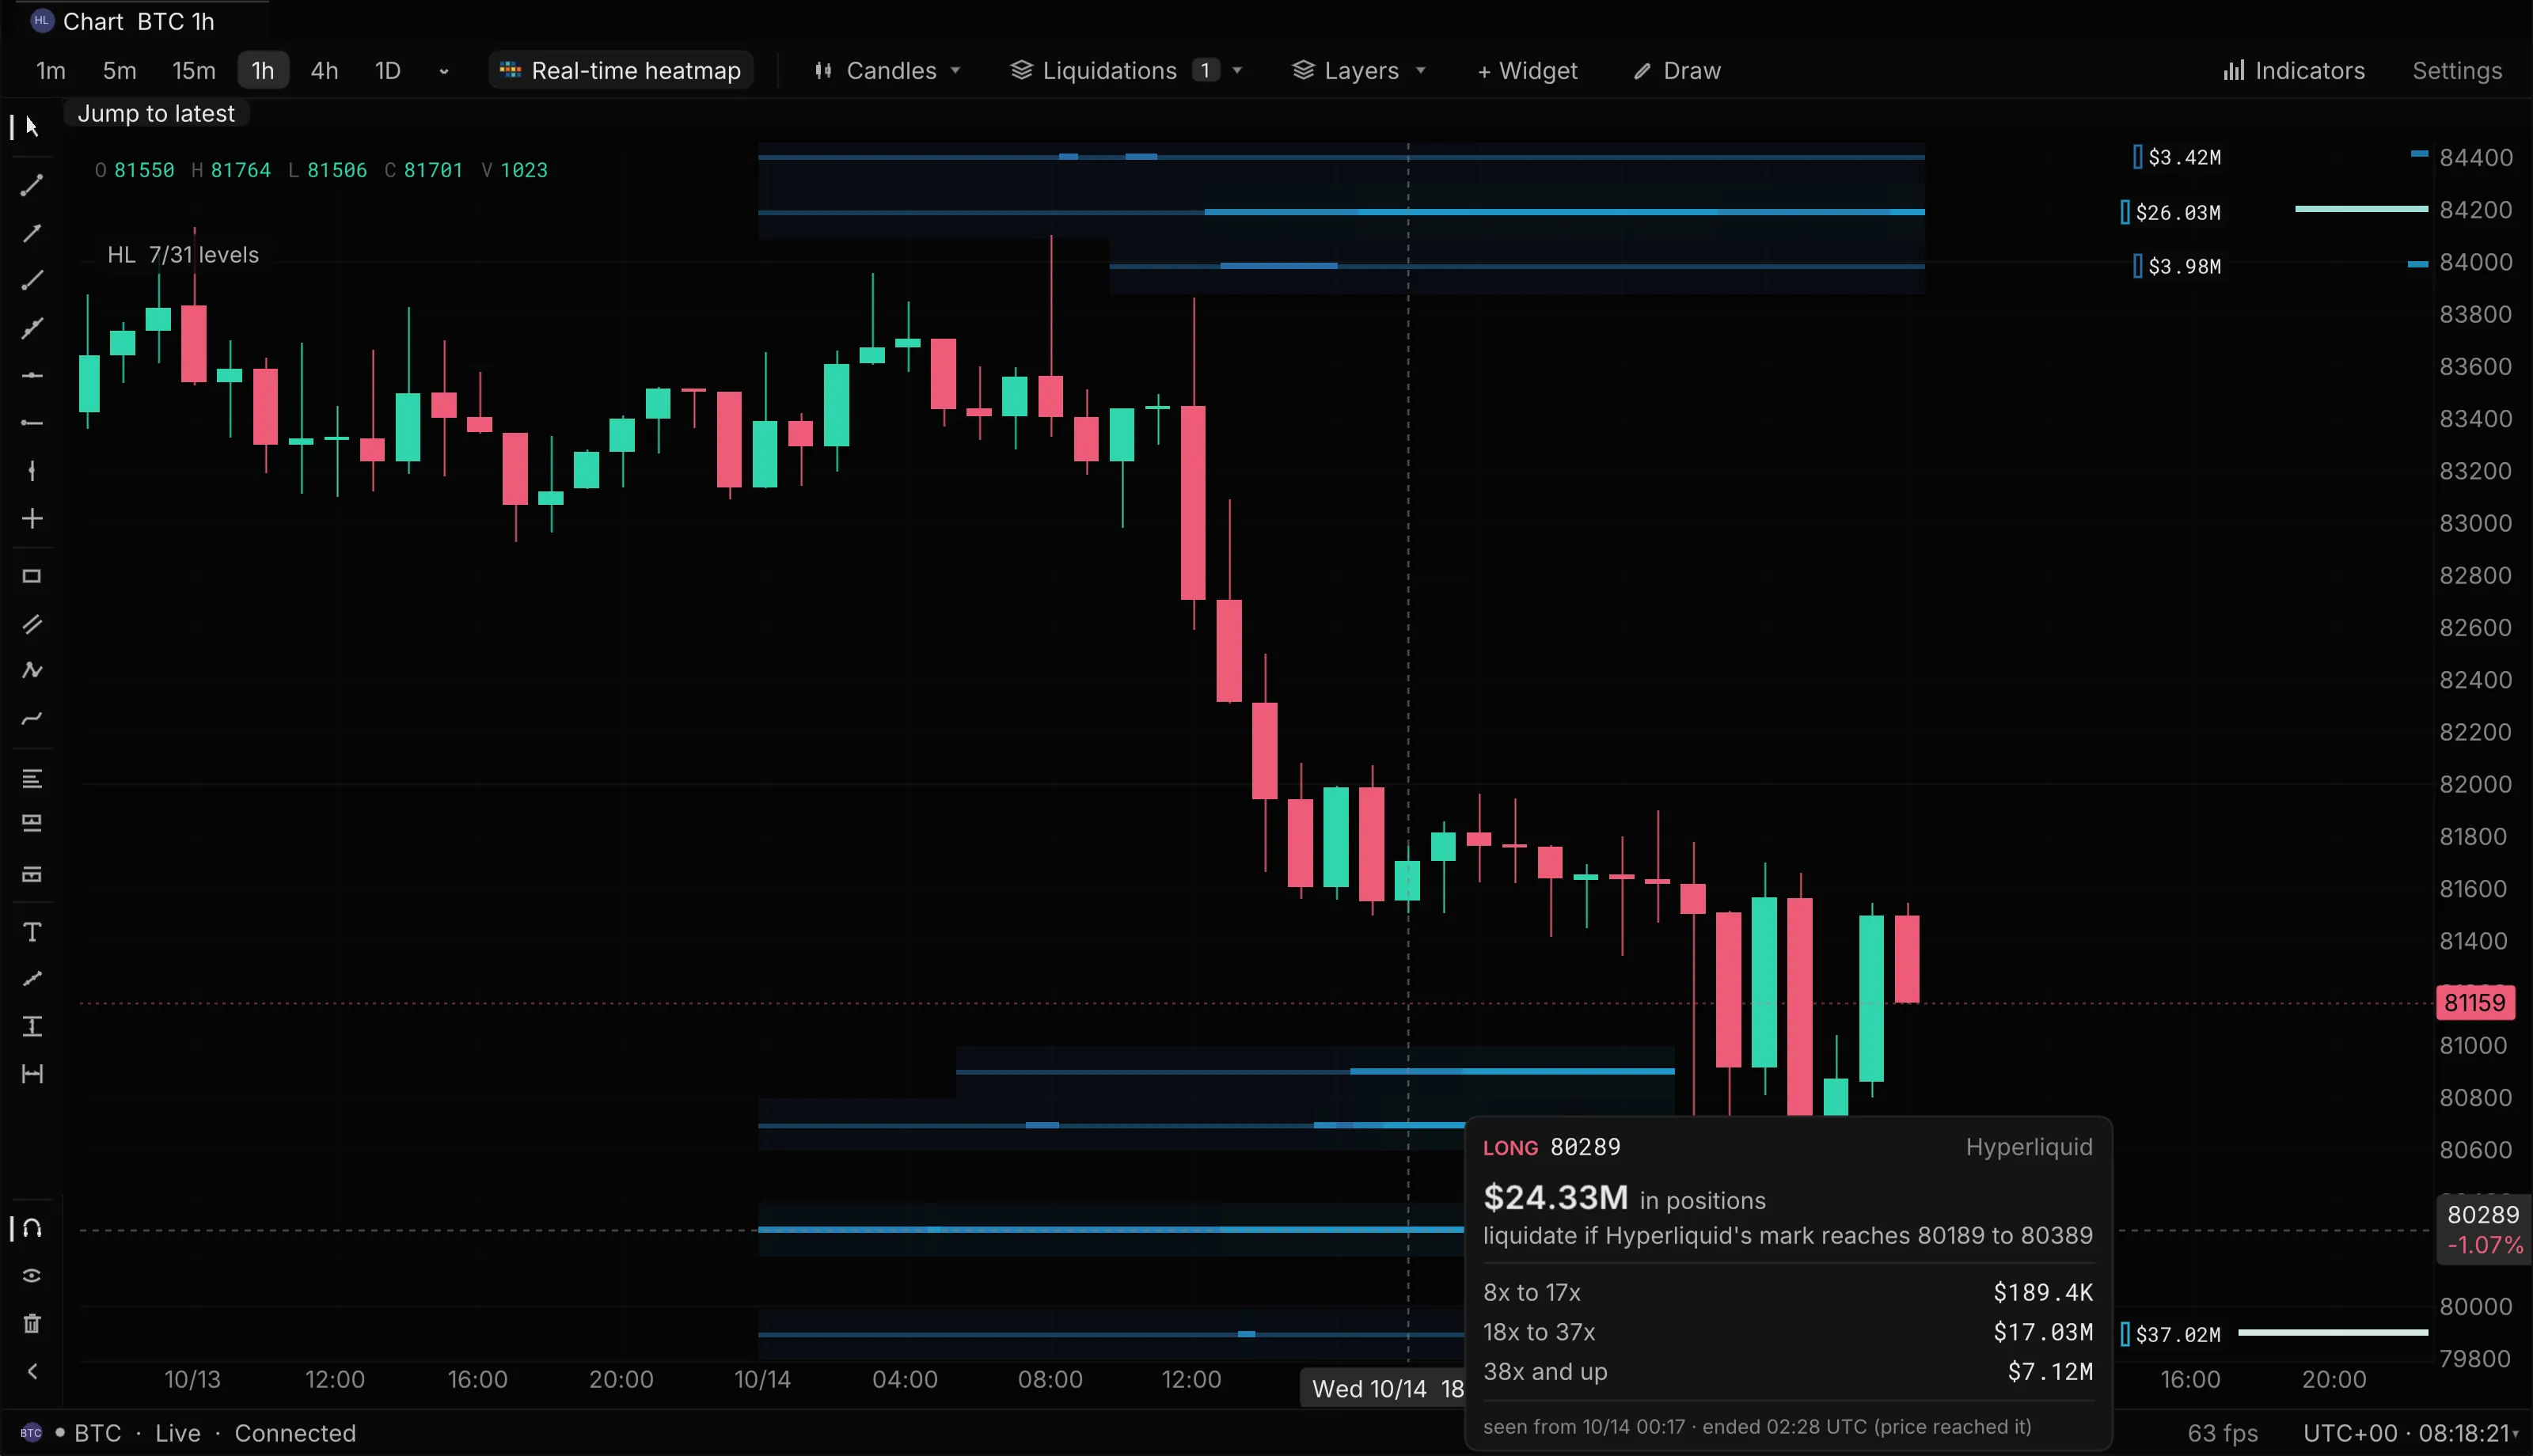Select the trend line drawing tool
This screenshot has height=1456, width=2533.
[x=32, y=185]
